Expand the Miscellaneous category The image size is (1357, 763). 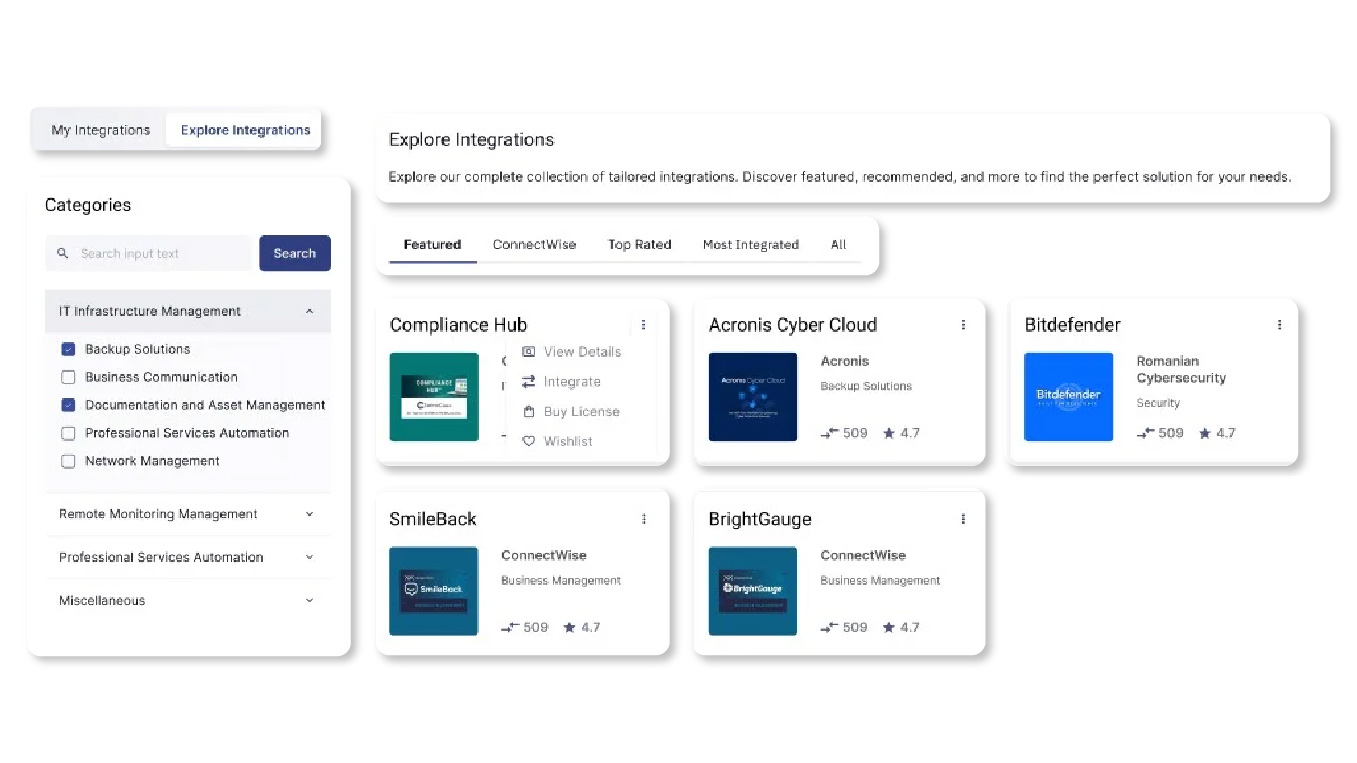point(309,601)
